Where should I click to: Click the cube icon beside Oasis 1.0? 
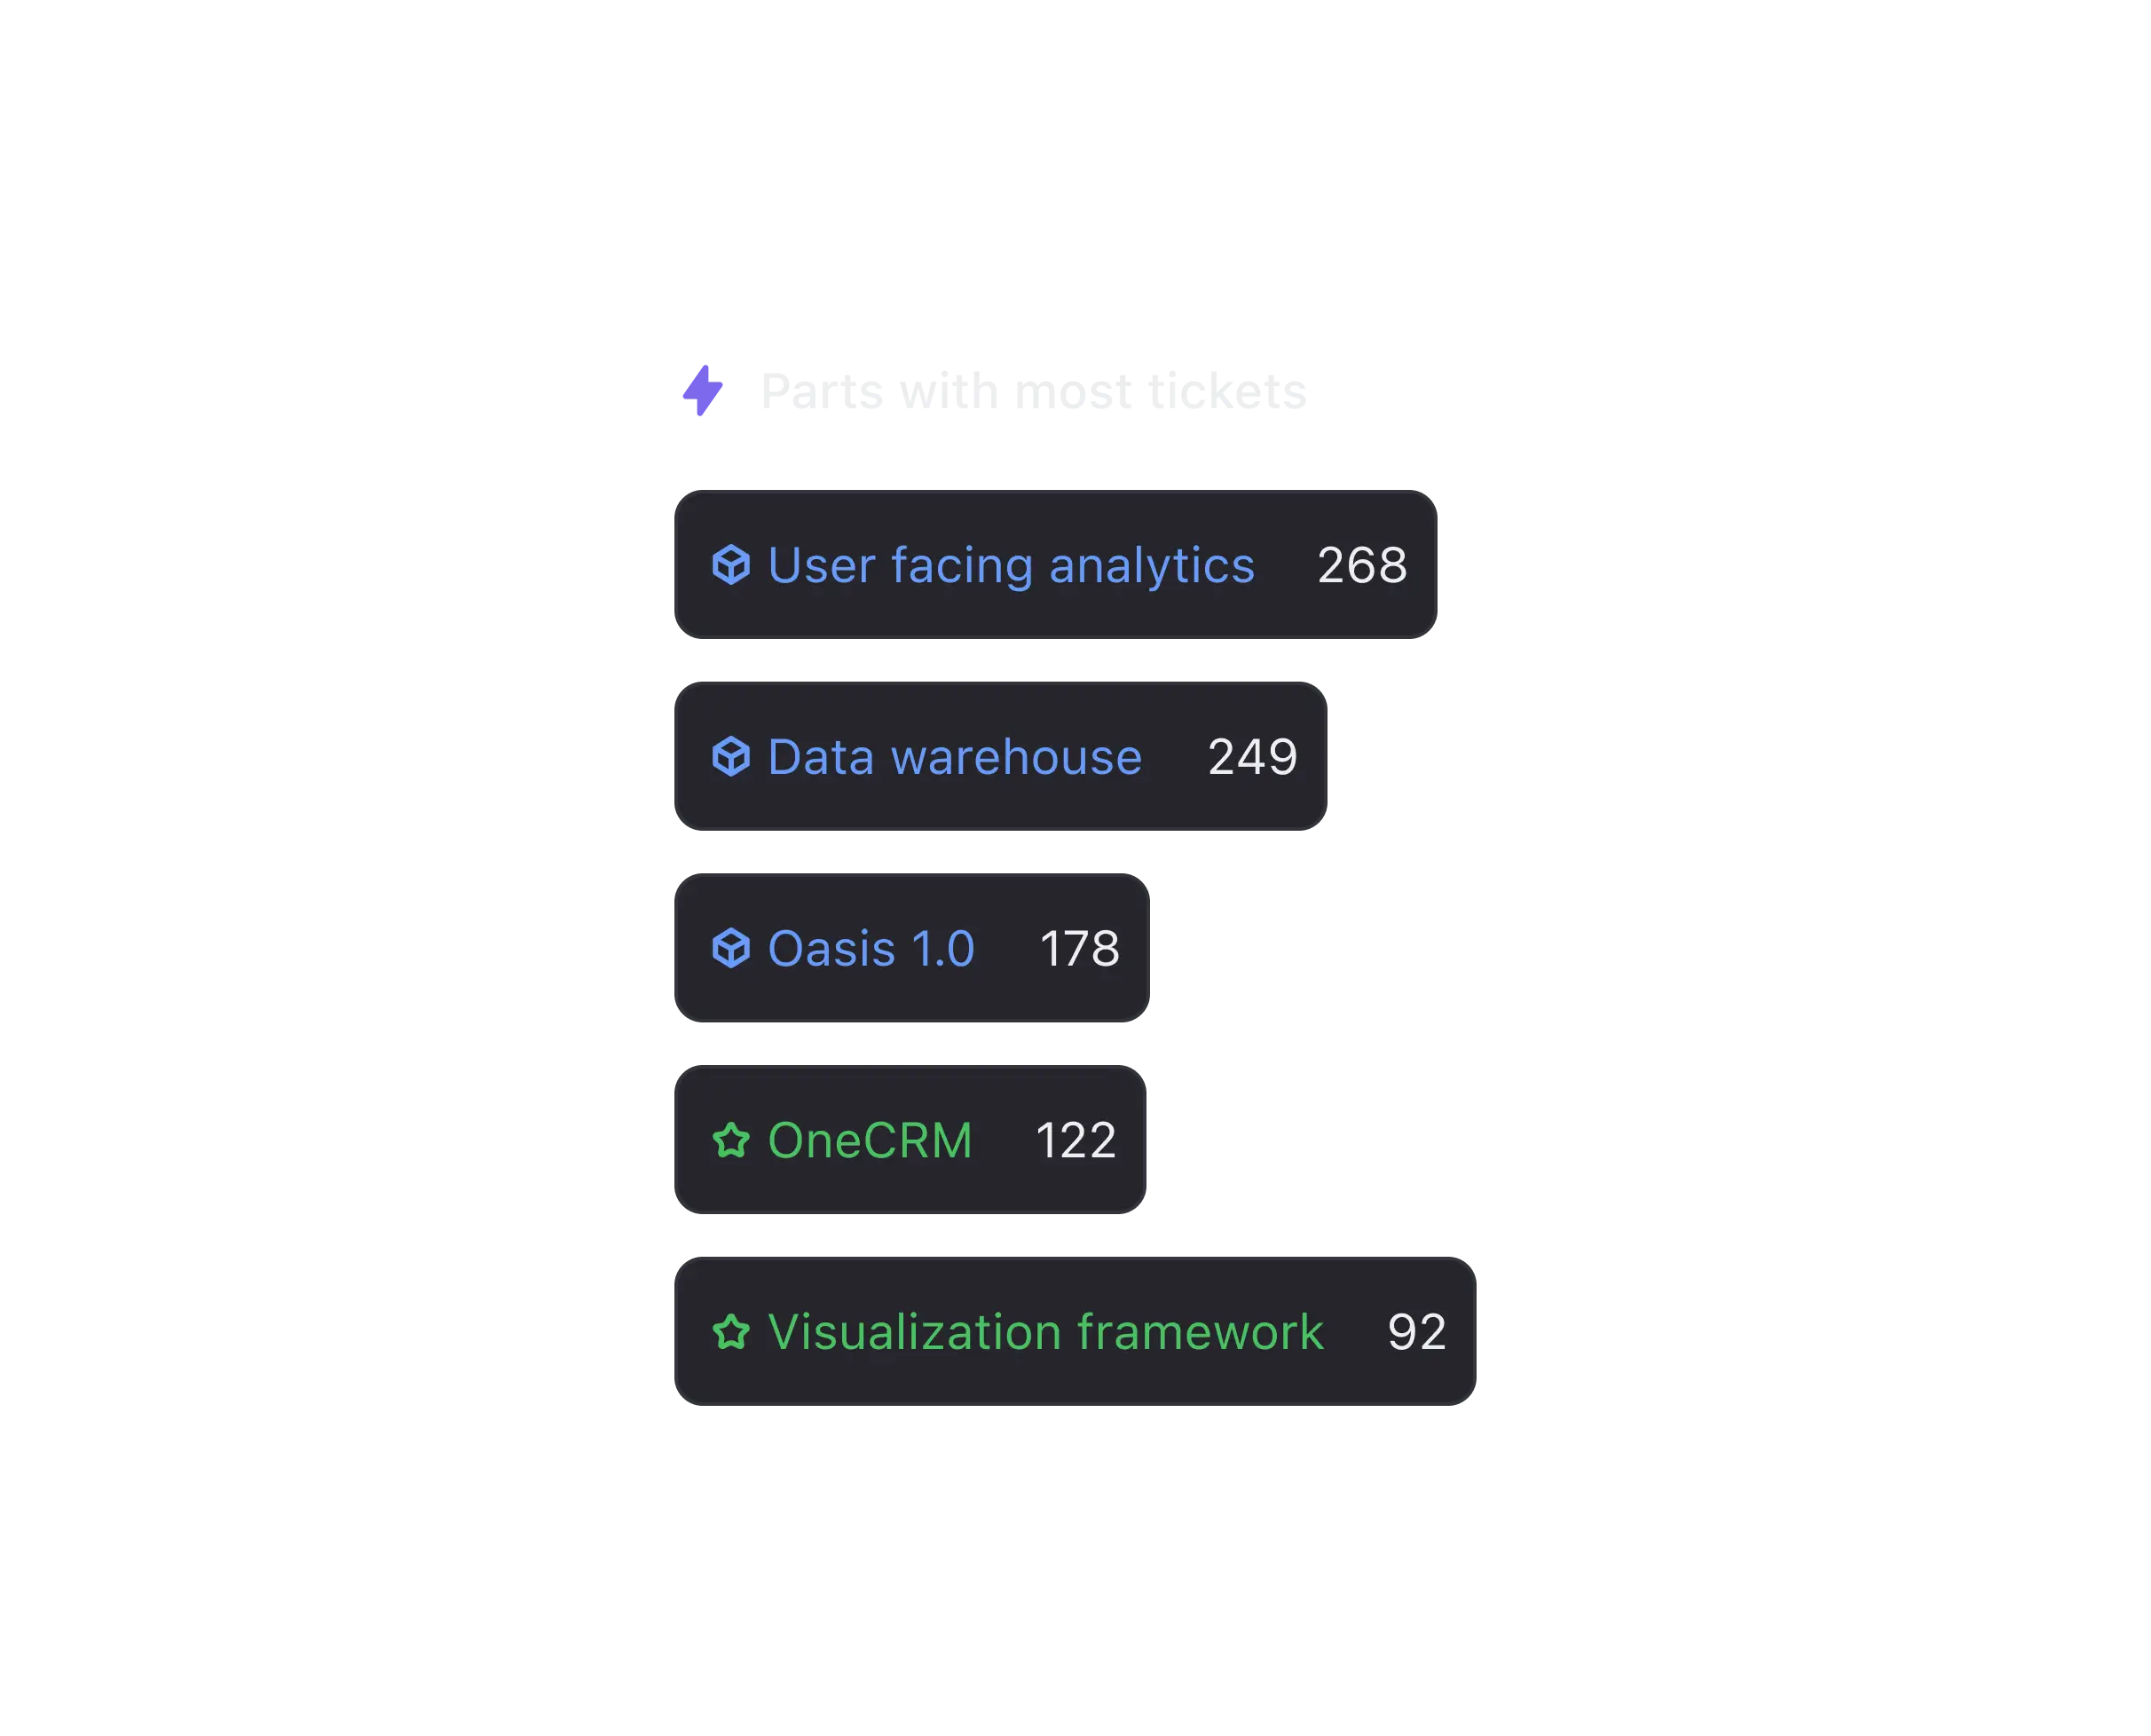pos(731,948)
